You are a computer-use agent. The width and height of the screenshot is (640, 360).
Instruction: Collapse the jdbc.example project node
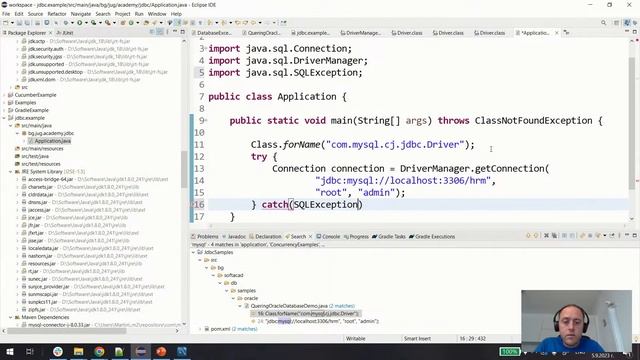4,118
